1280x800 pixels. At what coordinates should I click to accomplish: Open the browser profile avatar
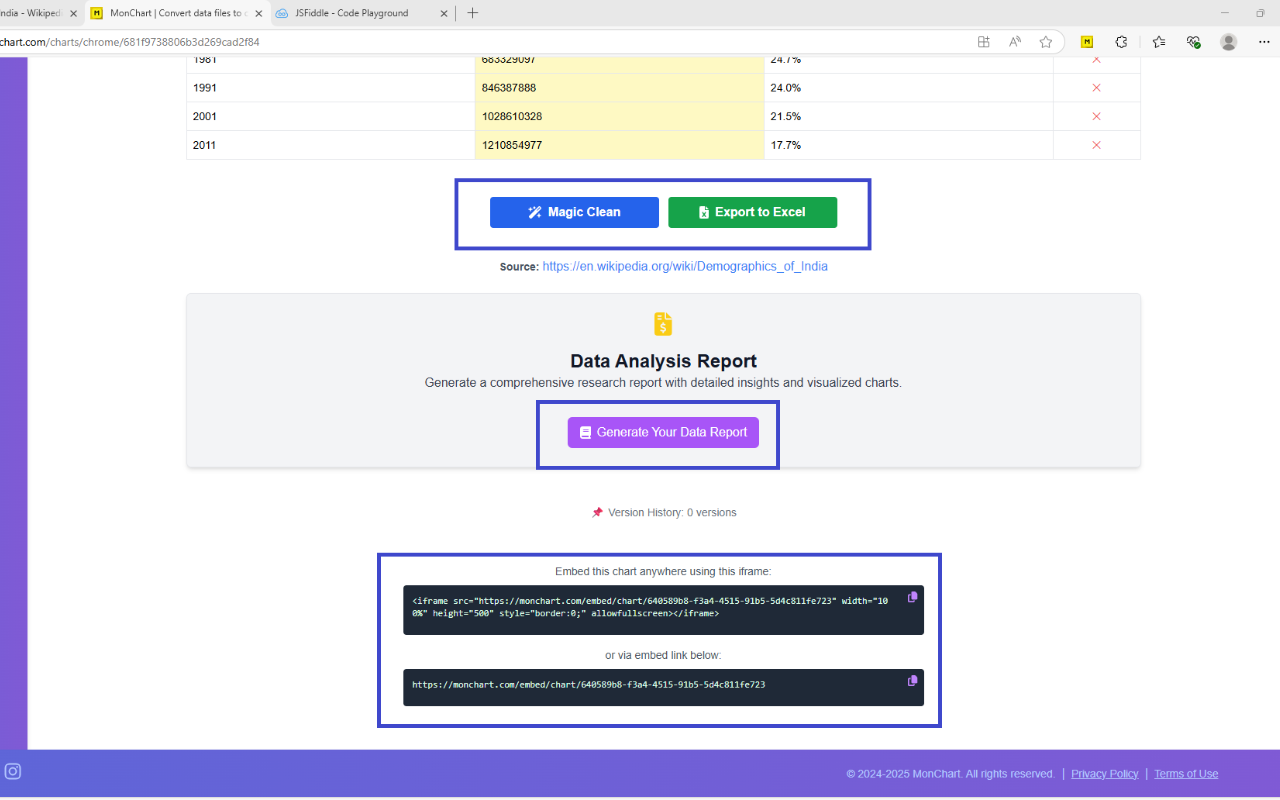click(x=1228, y=42)
